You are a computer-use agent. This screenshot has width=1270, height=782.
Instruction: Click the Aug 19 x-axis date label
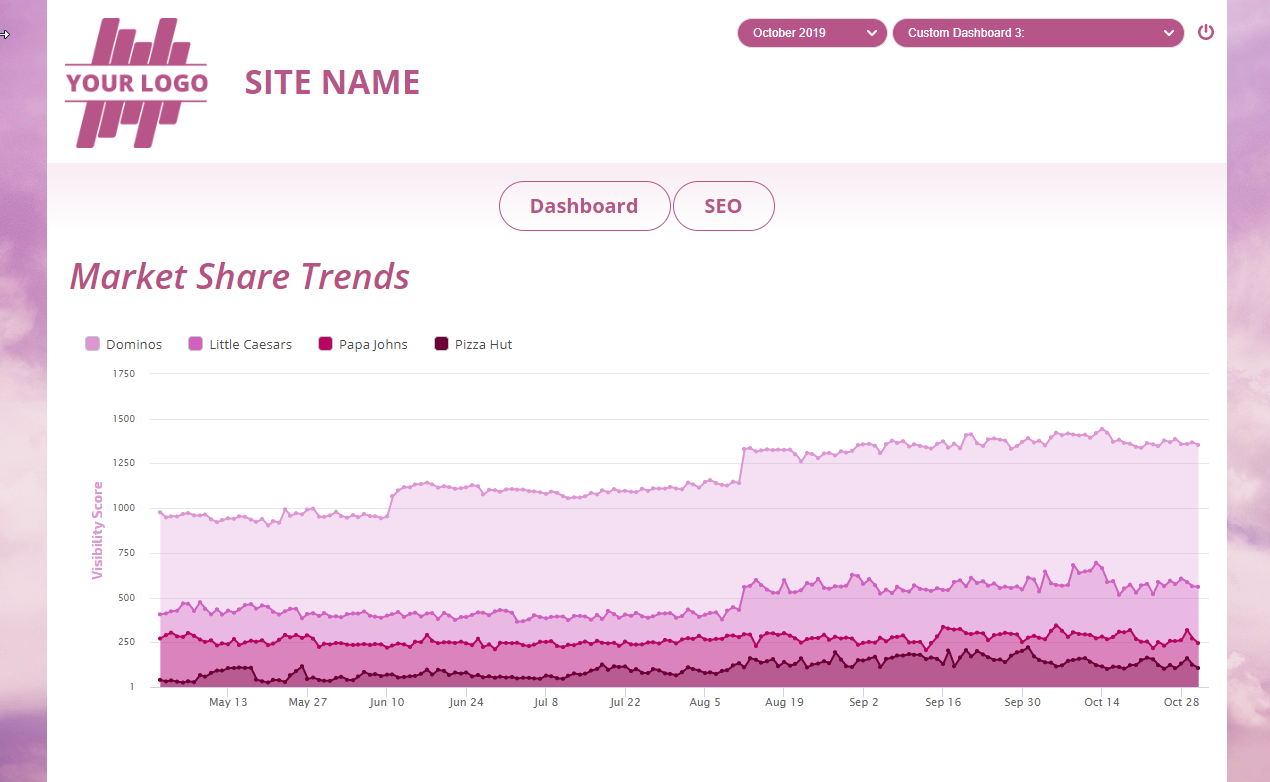784,702
